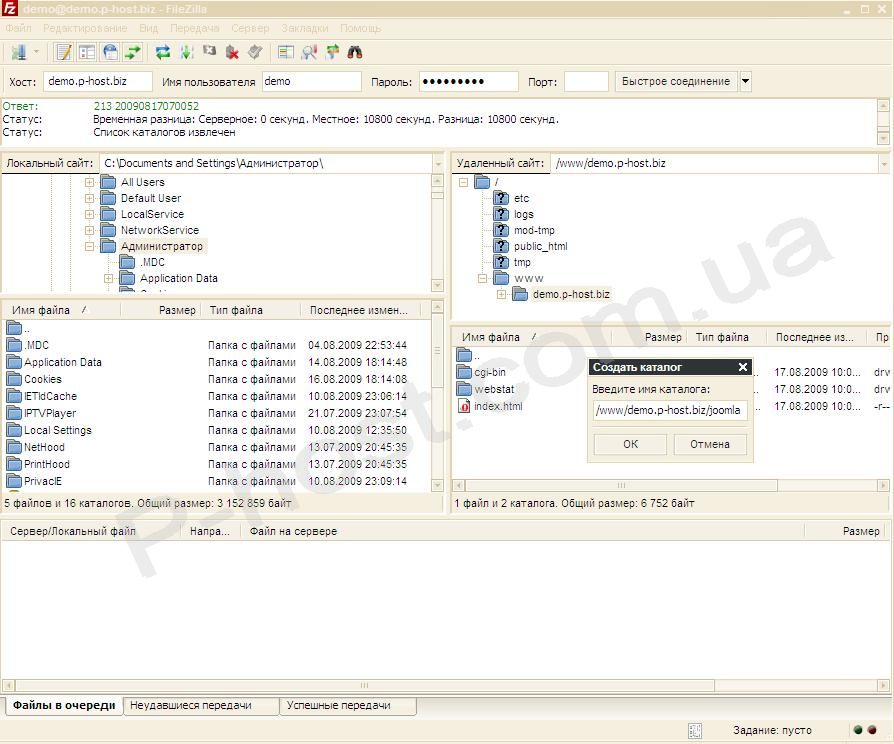Viewport: 894px width, 744px height.
Task: Expand the Application Data tree node
Action: click(108, 278)
